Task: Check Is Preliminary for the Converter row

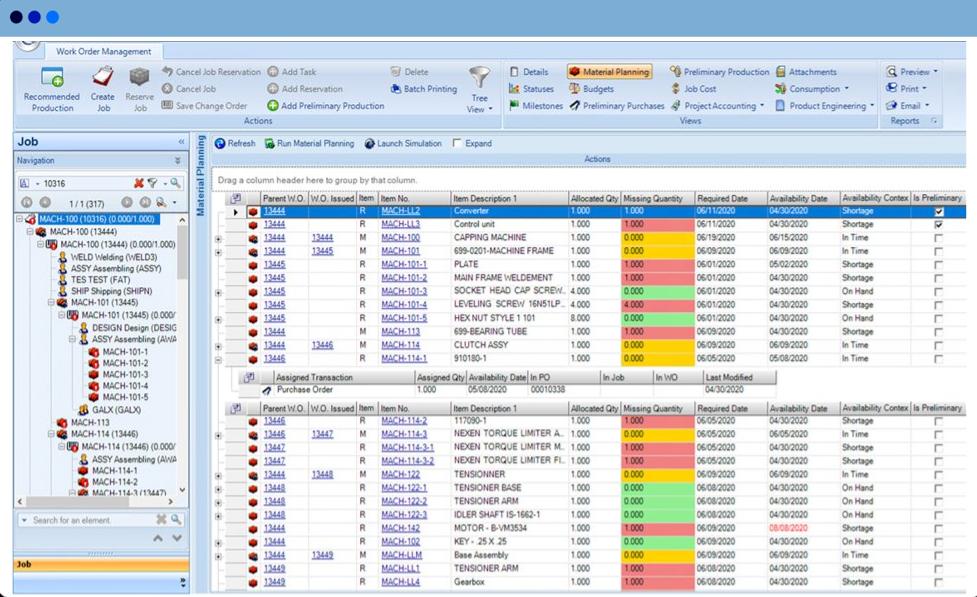Action: click(x=938, y=210)
